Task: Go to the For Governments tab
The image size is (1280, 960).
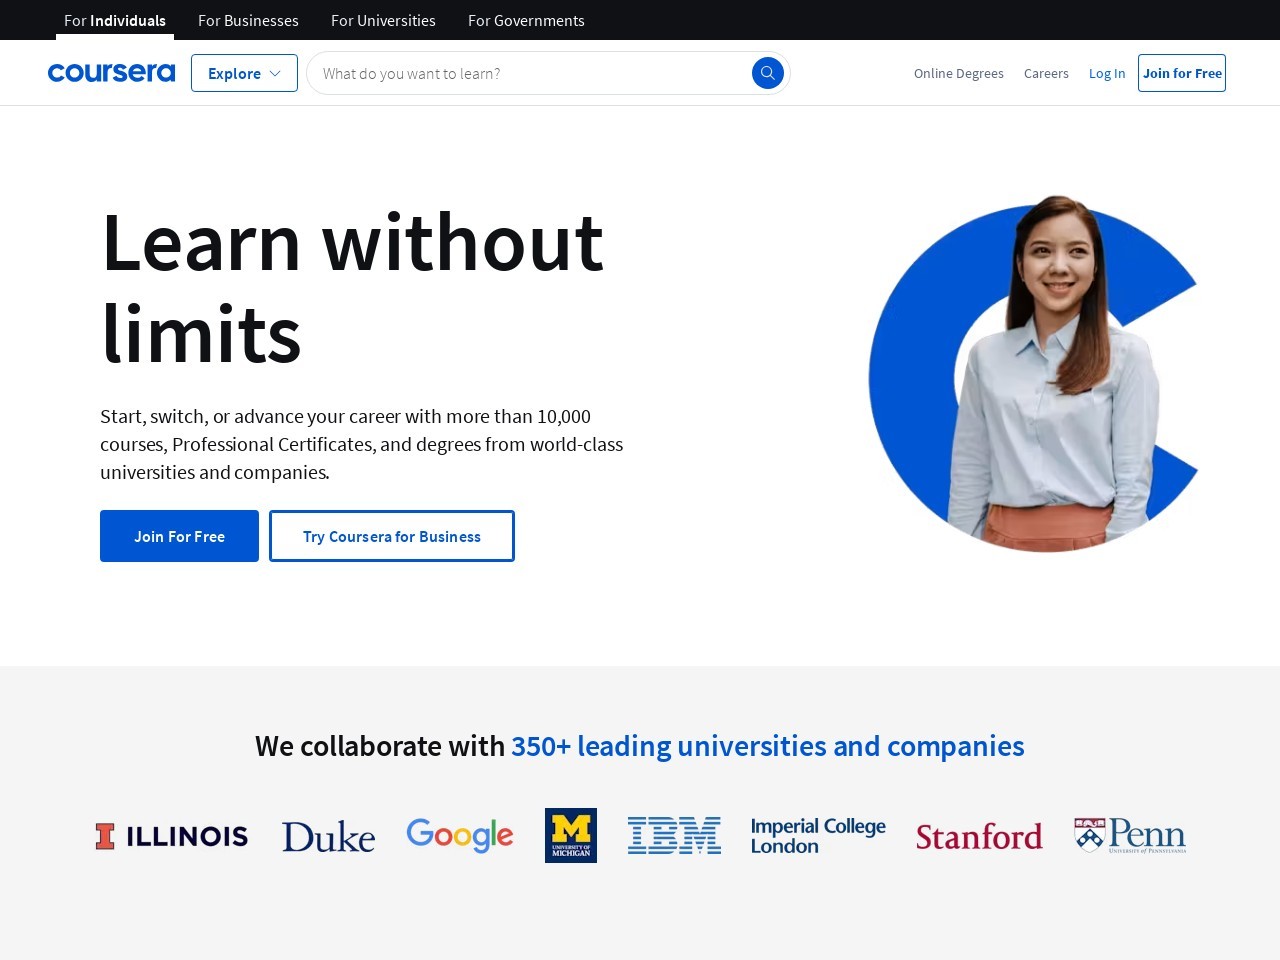Action: click(x=526, y=20)
